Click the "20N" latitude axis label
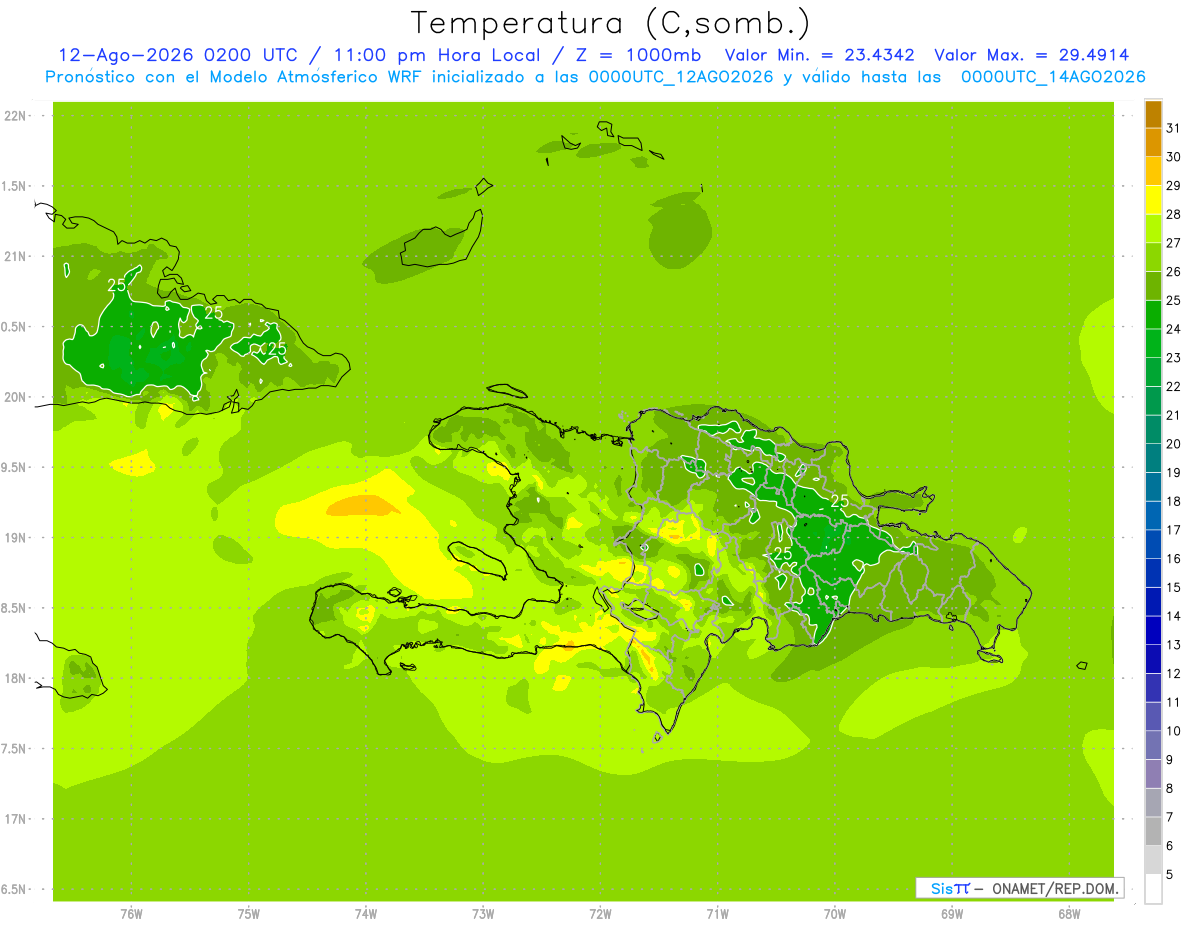The height and width of the screenshot is (927, 1200). (x=15, y=397)
